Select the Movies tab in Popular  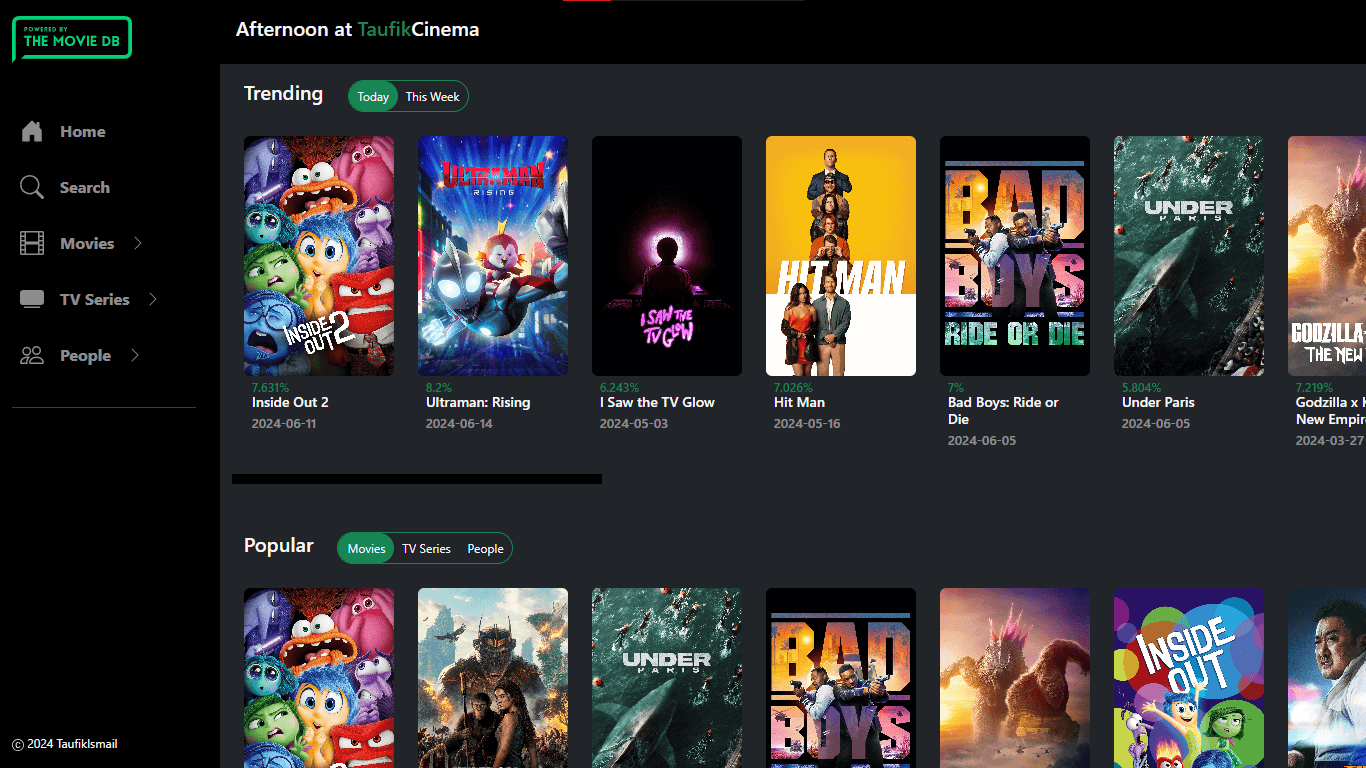click(365, 548)
